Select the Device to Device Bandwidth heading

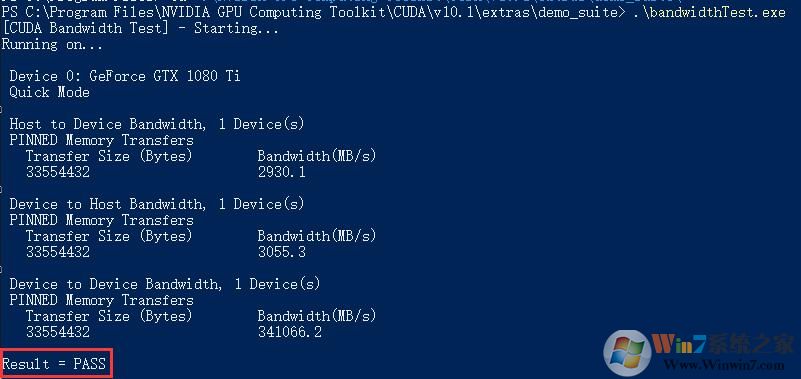[164, 284]
